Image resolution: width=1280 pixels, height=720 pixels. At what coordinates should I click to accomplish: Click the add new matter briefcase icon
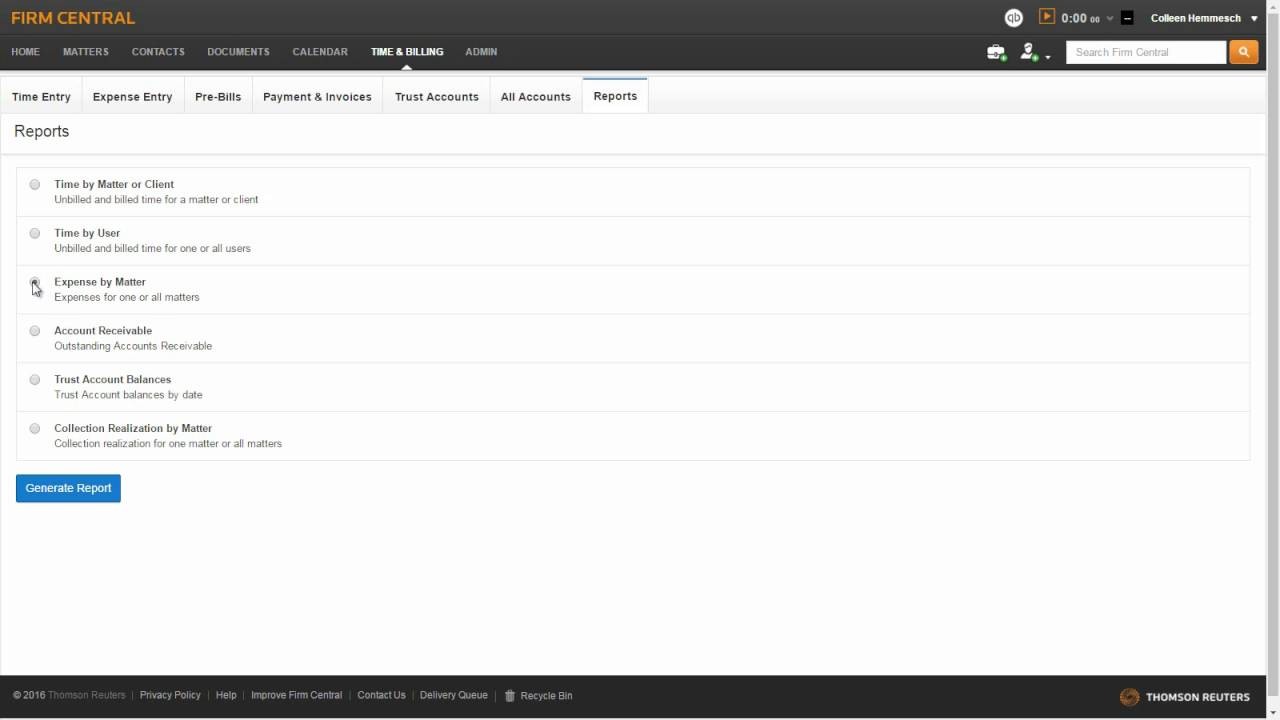[995, 52]
